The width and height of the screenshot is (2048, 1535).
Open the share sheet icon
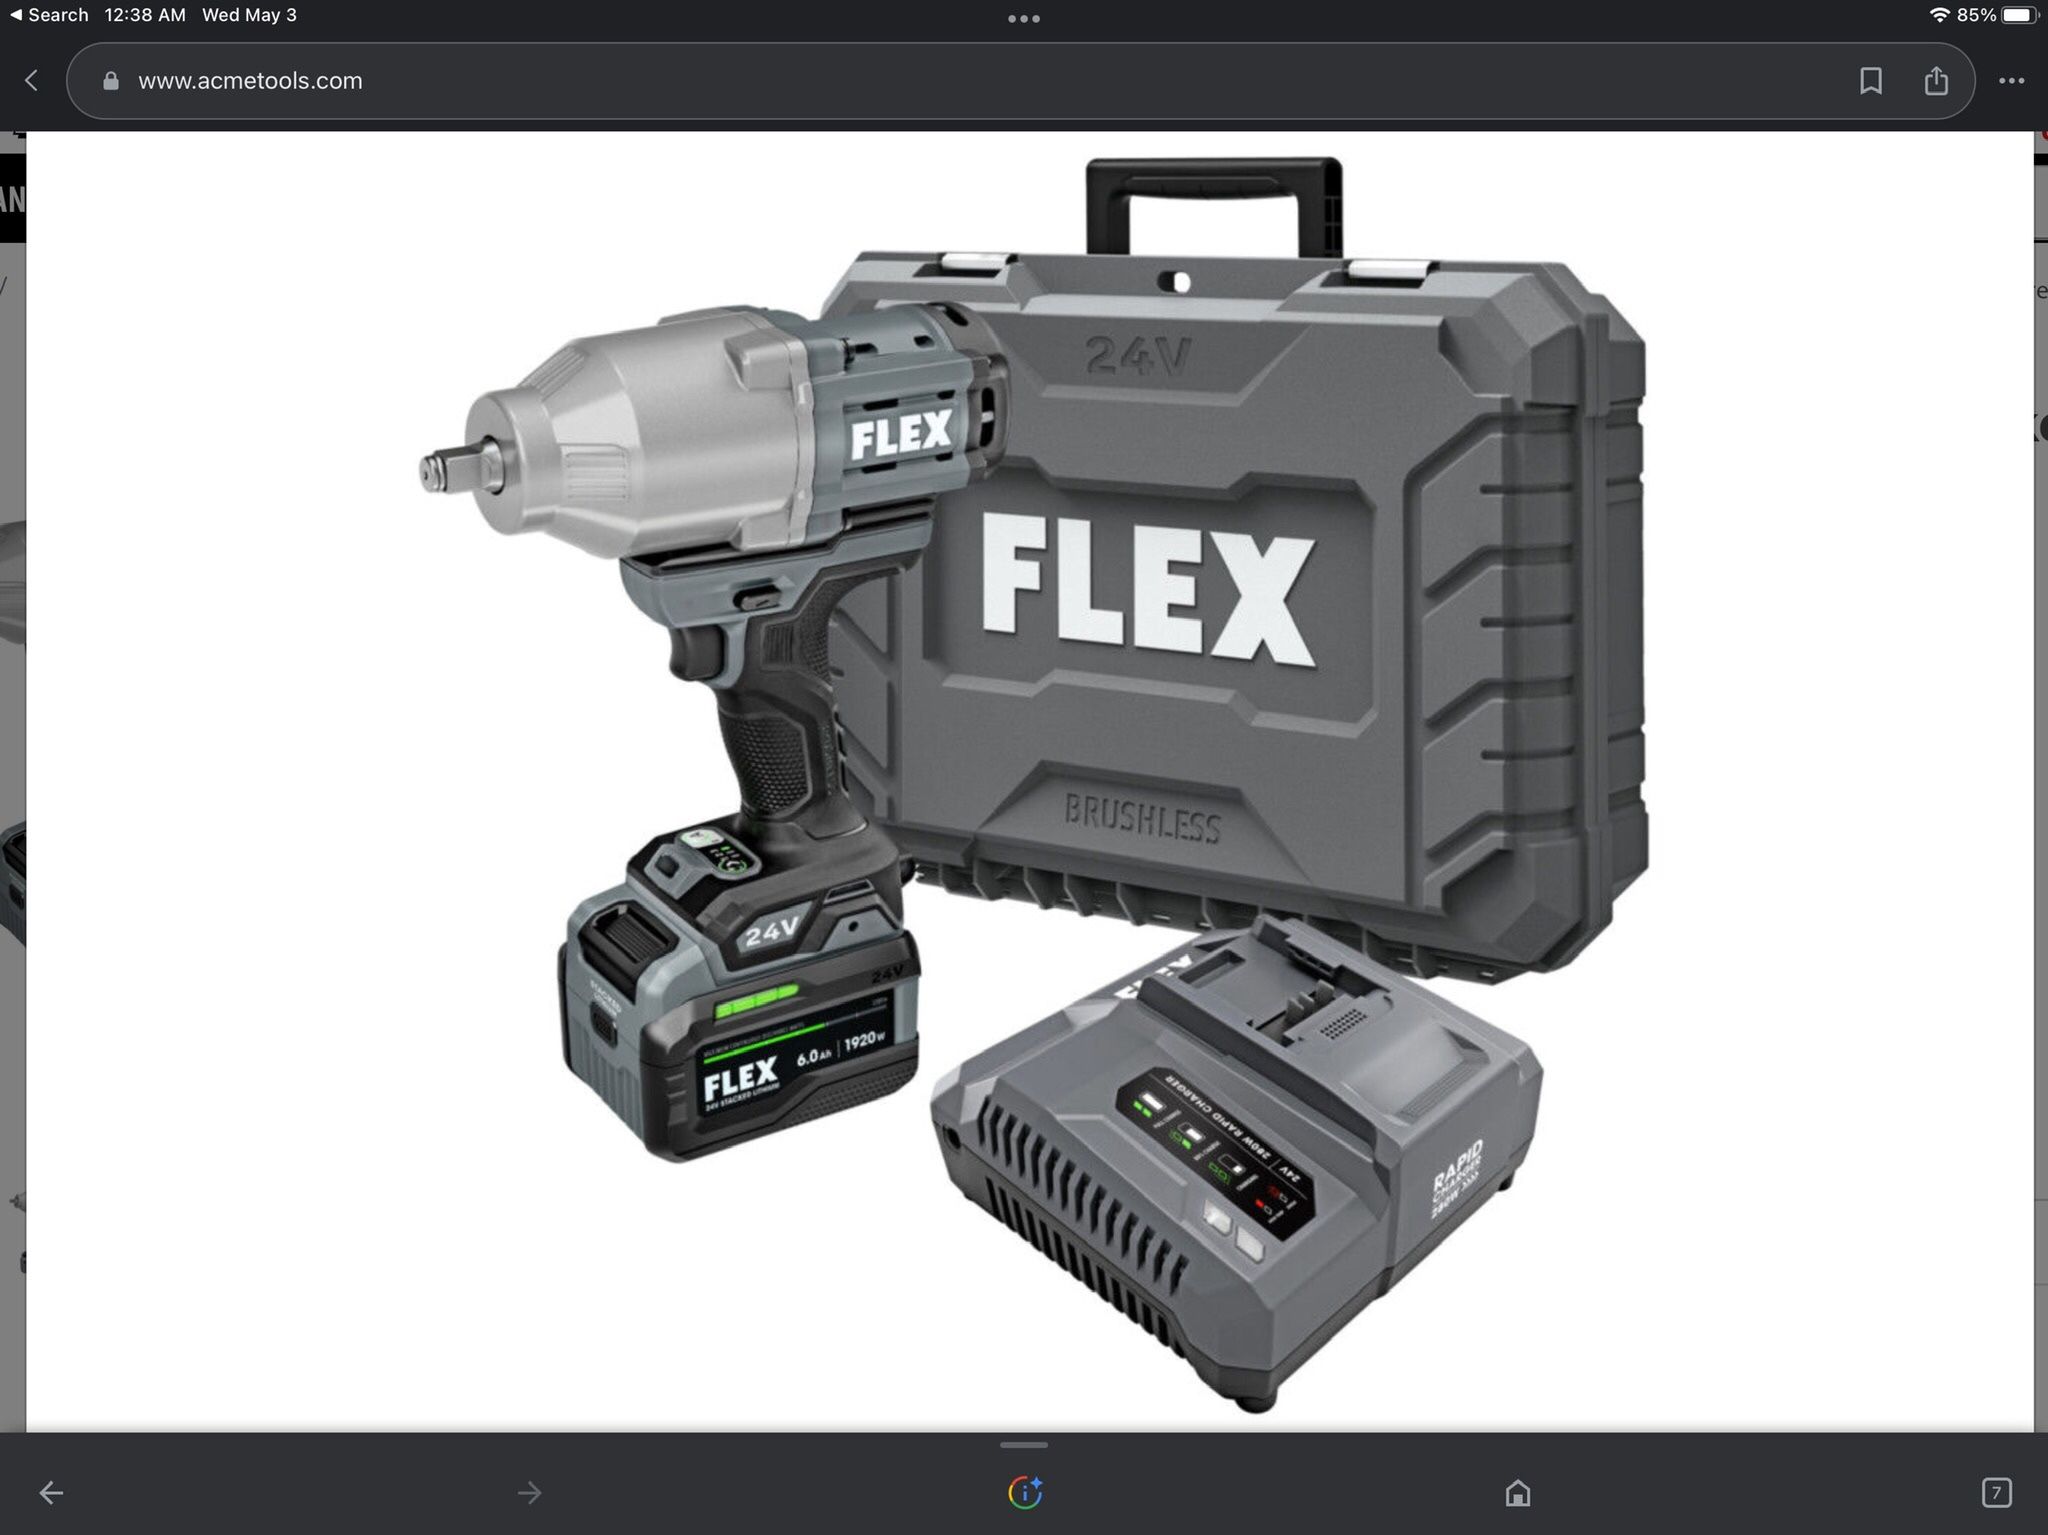[x=1936, y=81]
